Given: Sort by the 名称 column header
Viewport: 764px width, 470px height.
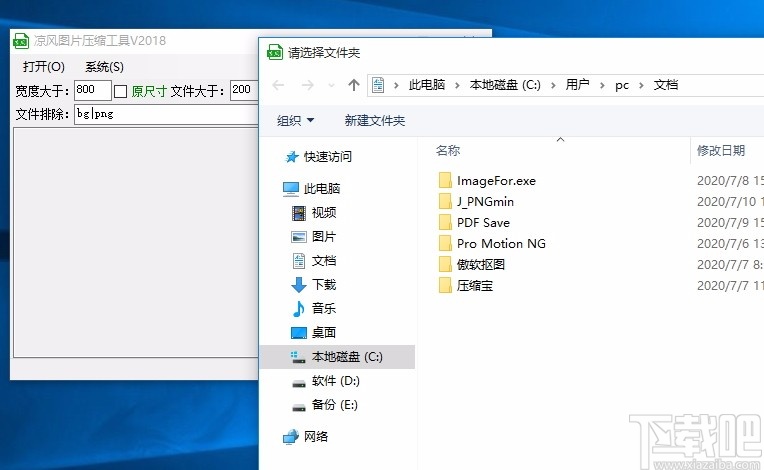Looking at the screenshot, I should pyautogui.click(x=448, y=151).
